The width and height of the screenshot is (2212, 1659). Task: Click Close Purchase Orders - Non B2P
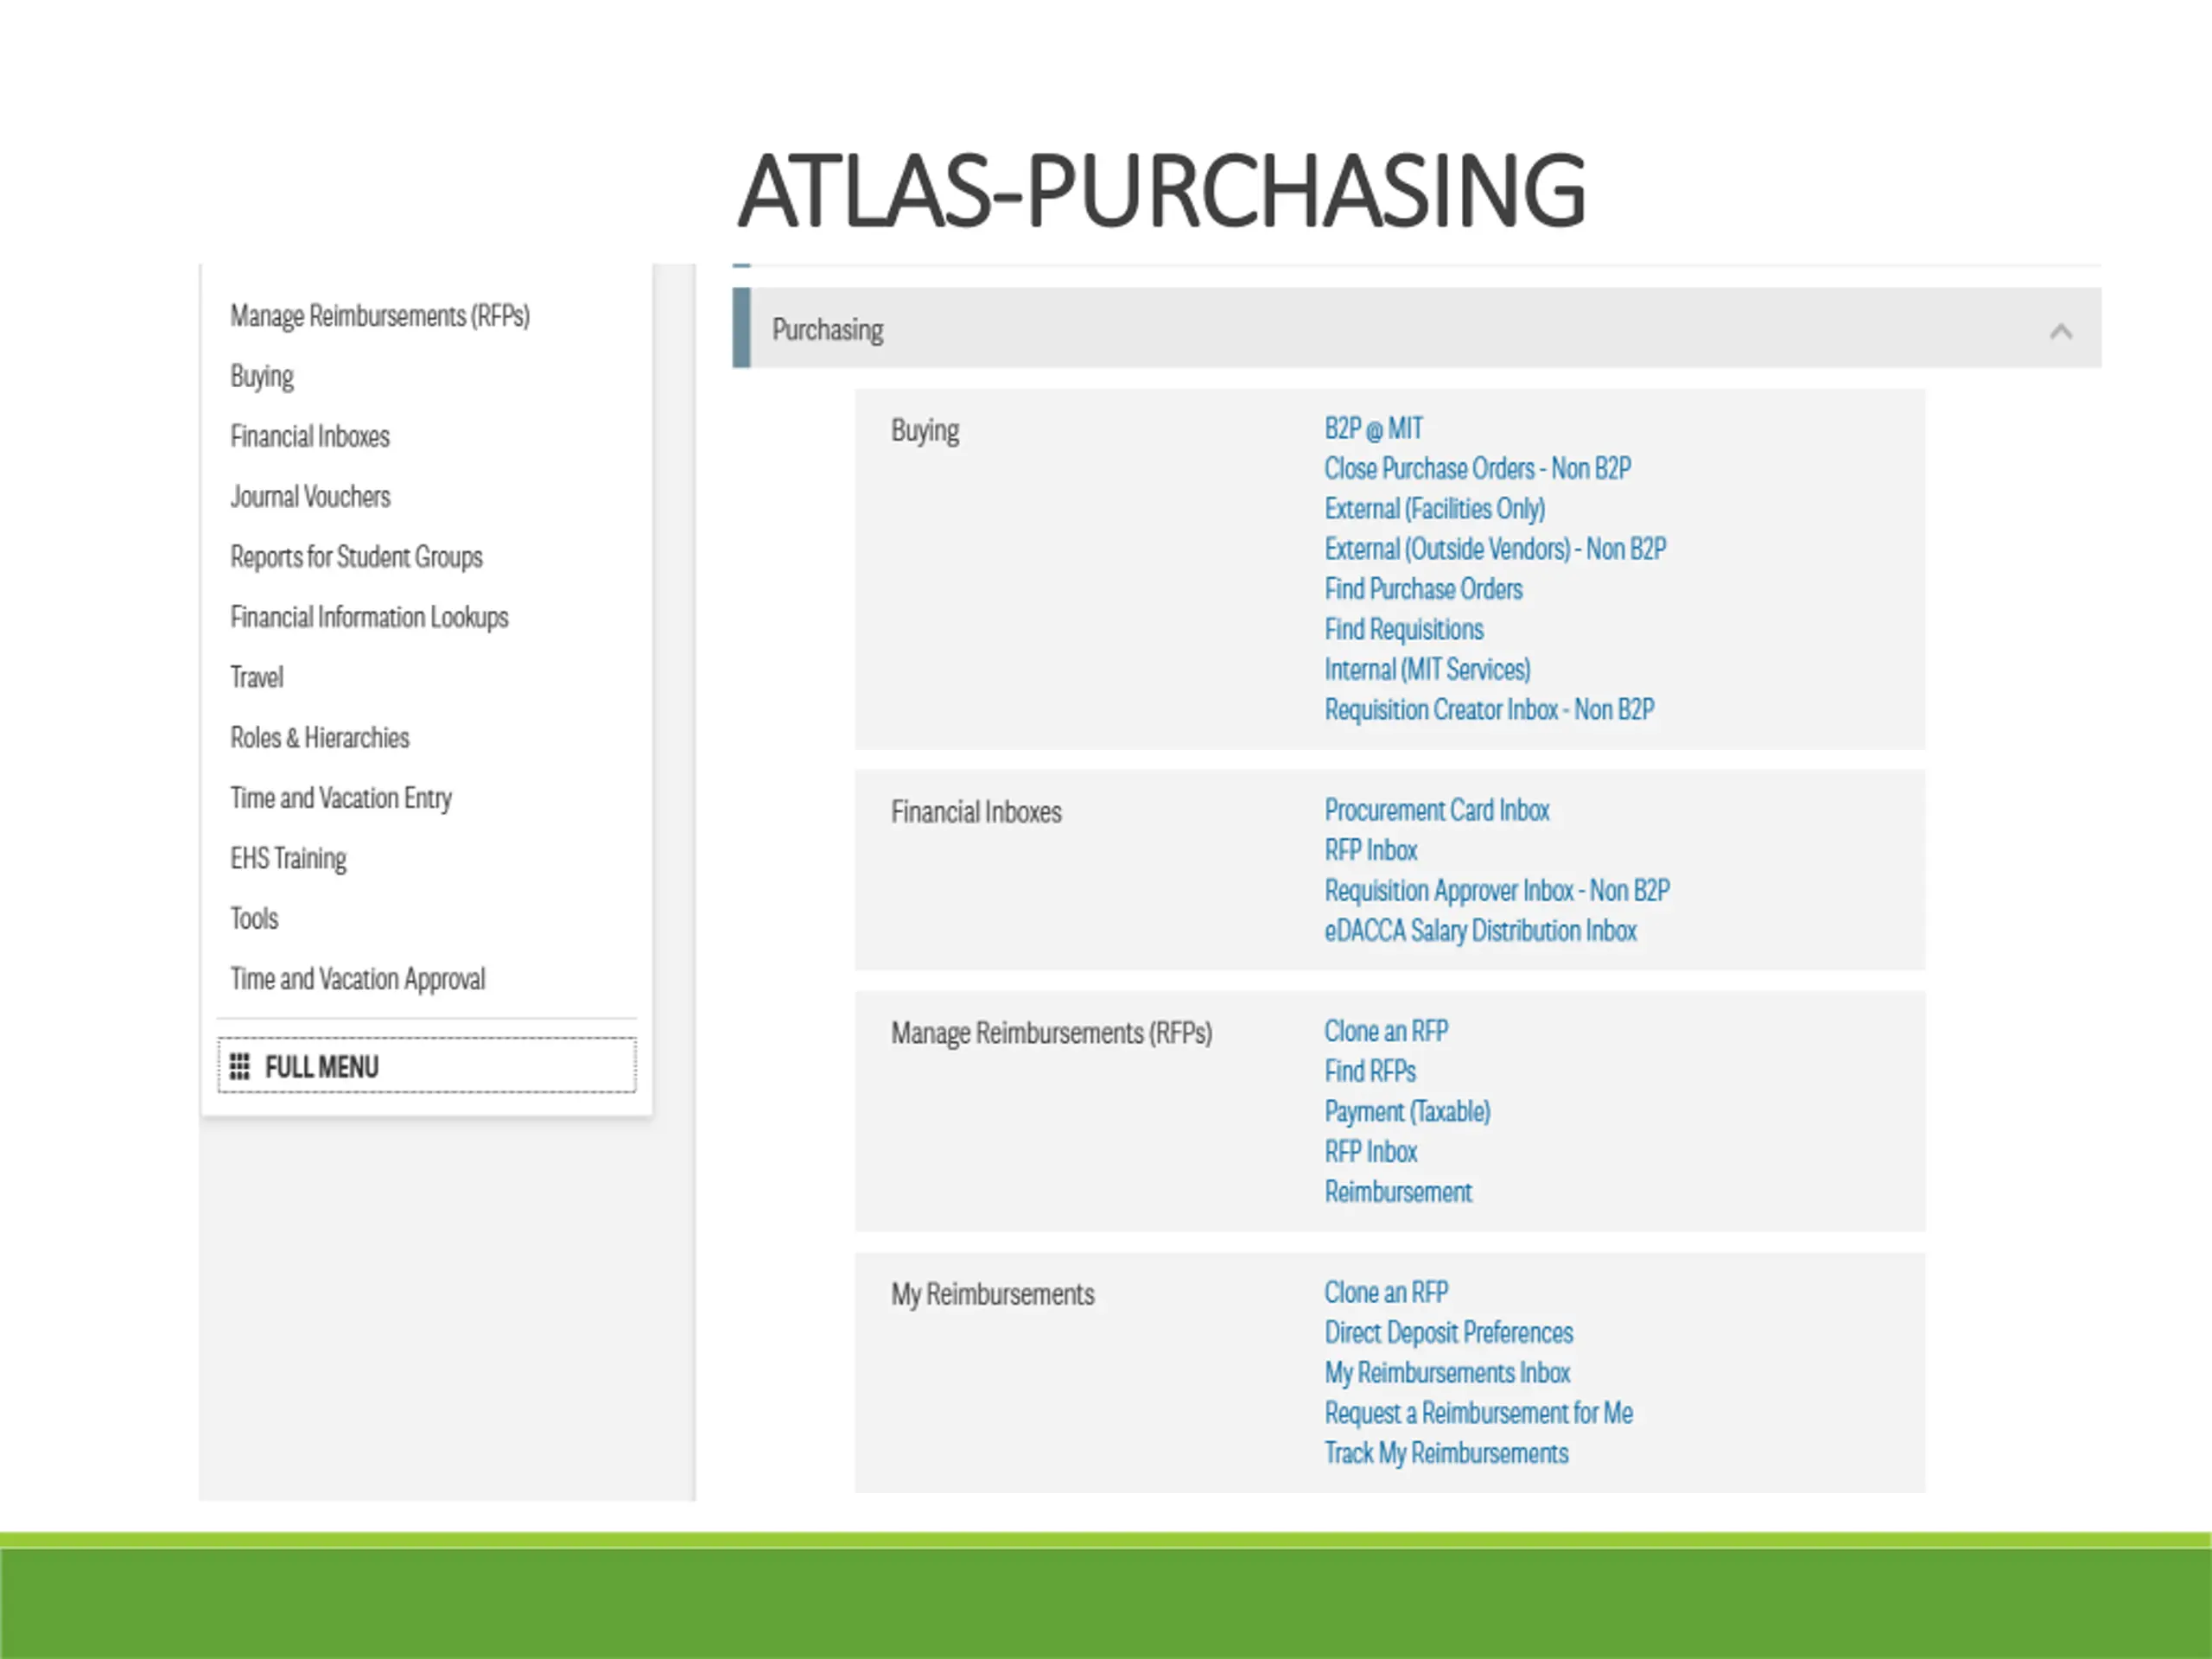pos(1477,469)
